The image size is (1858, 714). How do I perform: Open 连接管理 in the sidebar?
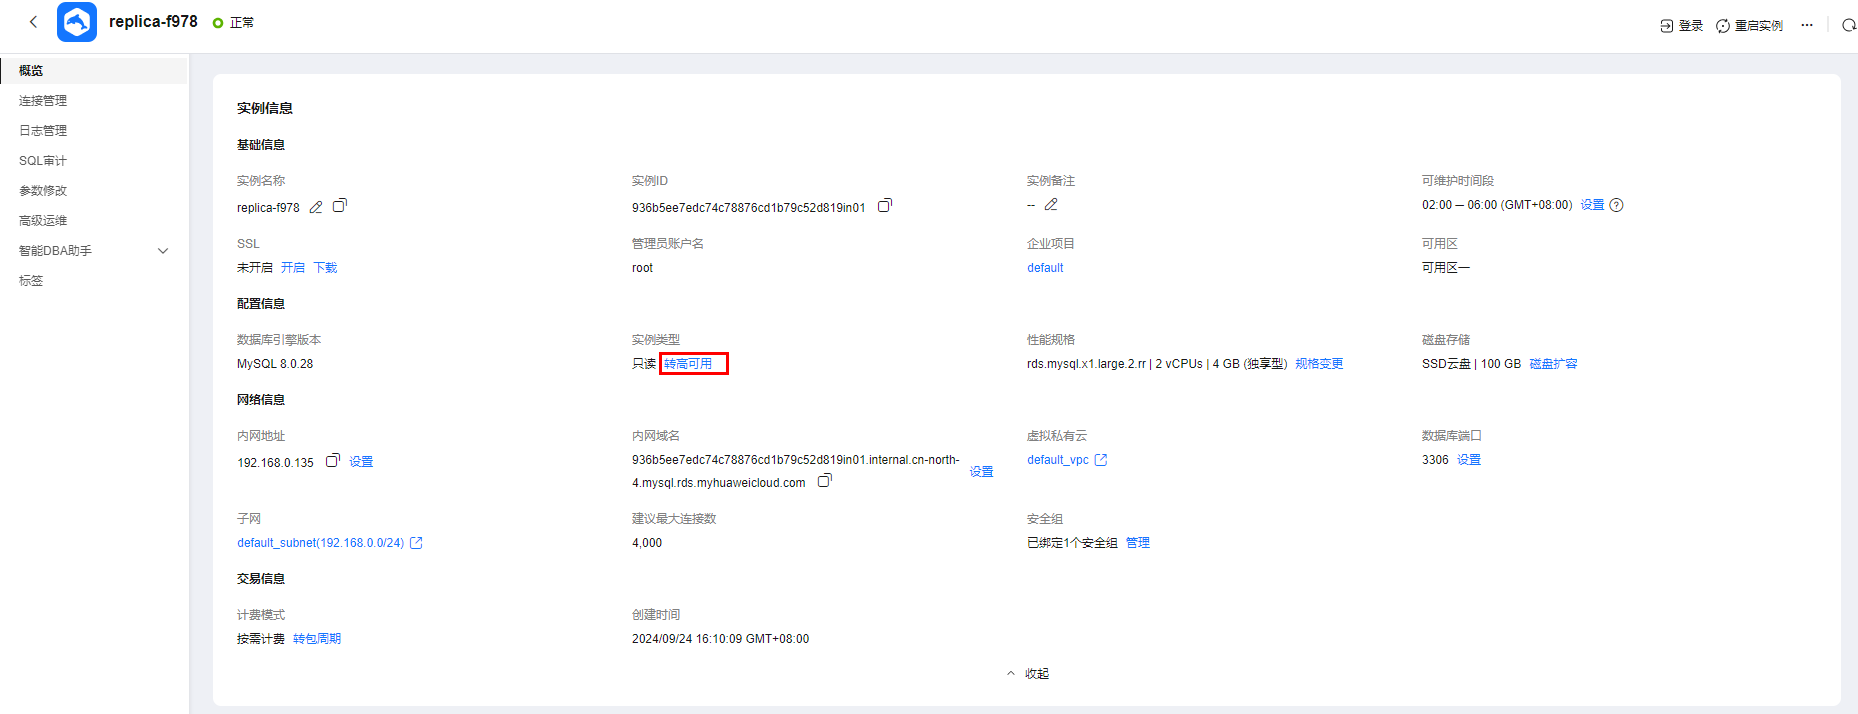click(x=43, y=101)
